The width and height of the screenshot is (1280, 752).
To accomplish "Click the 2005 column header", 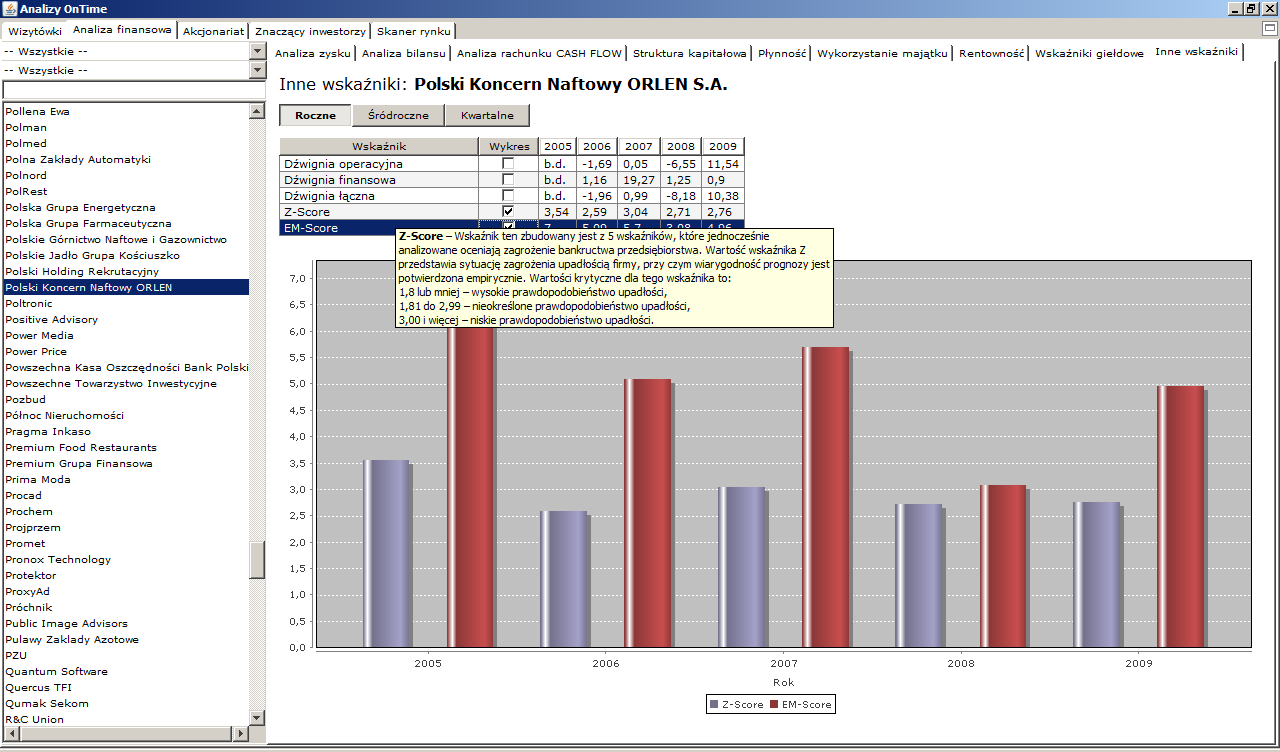I will pos(559,146).
